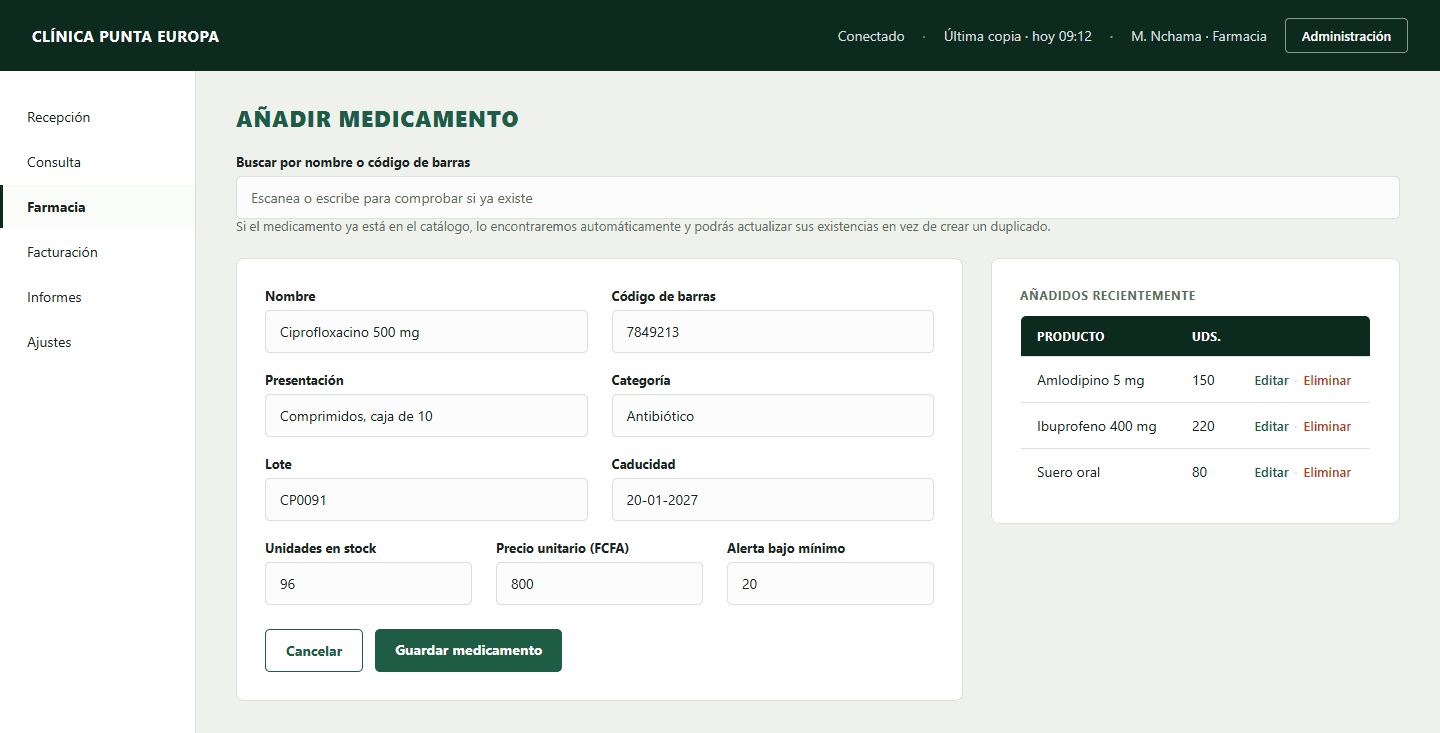
Task: Click the Categoría field showing Antibiótico
Action: [x=773, y=416]
